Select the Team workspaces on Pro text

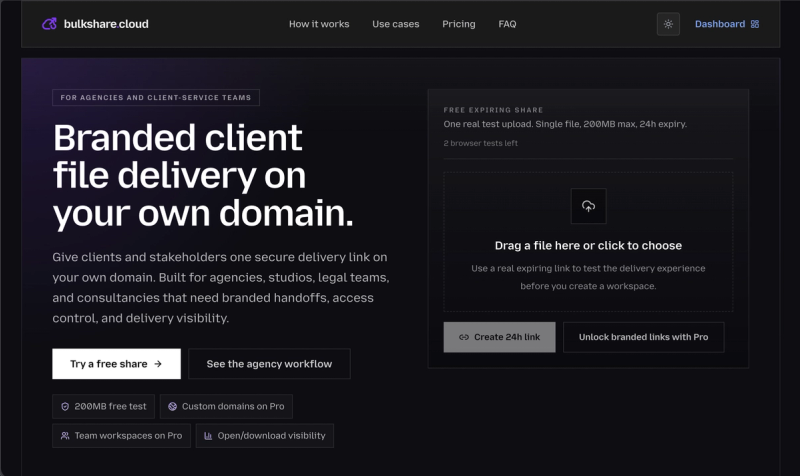pyautogui.click(x=128, y=436)
